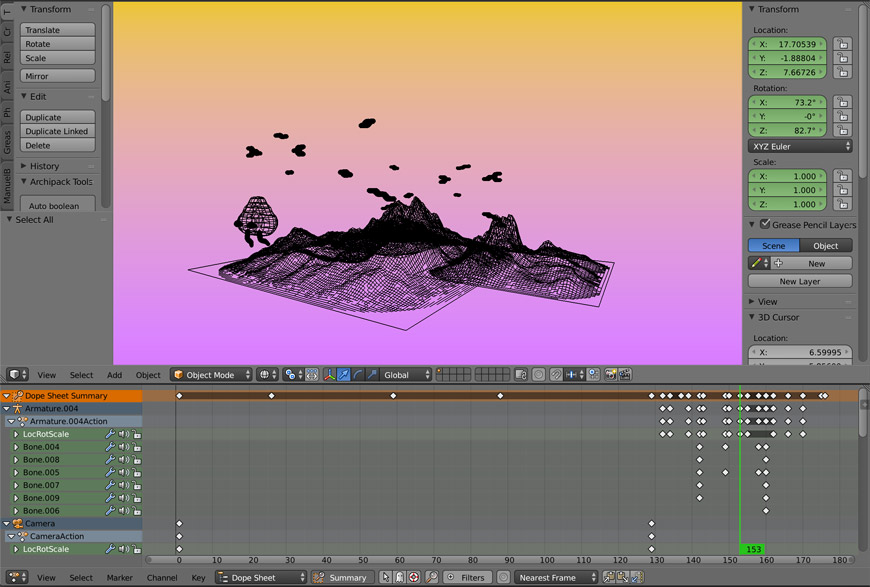
Task: Click the Duplicate Linked button
Action: point(57,131)
